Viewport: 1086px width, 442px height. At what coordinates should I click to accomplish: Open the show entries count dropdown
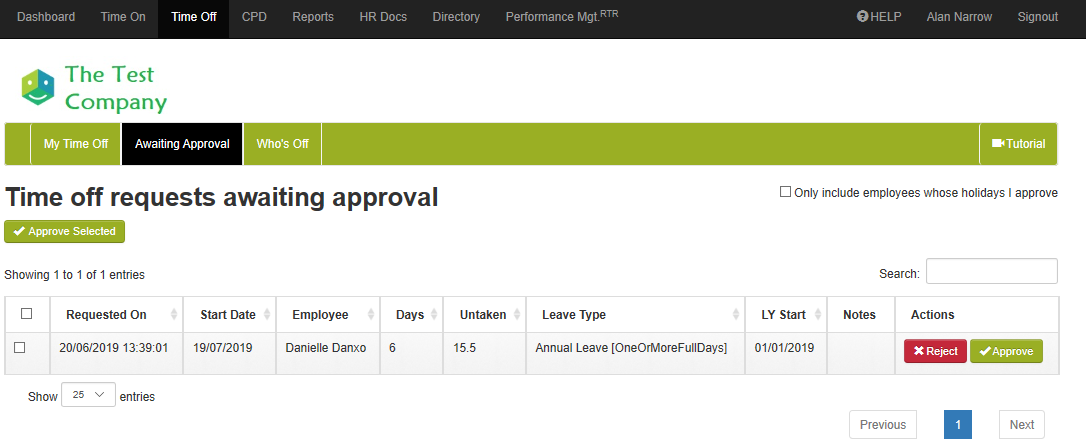point(88,395)
